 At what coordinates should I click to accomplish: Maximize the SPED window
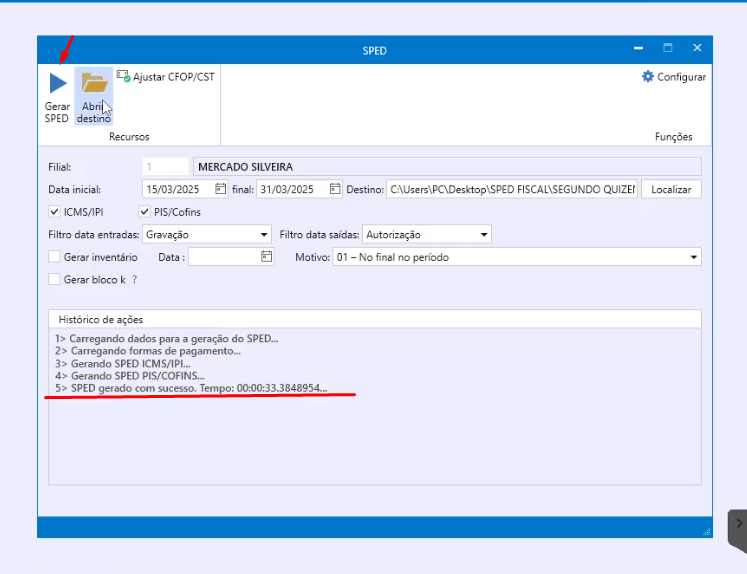pyautogui.click(x=667, y=48)
